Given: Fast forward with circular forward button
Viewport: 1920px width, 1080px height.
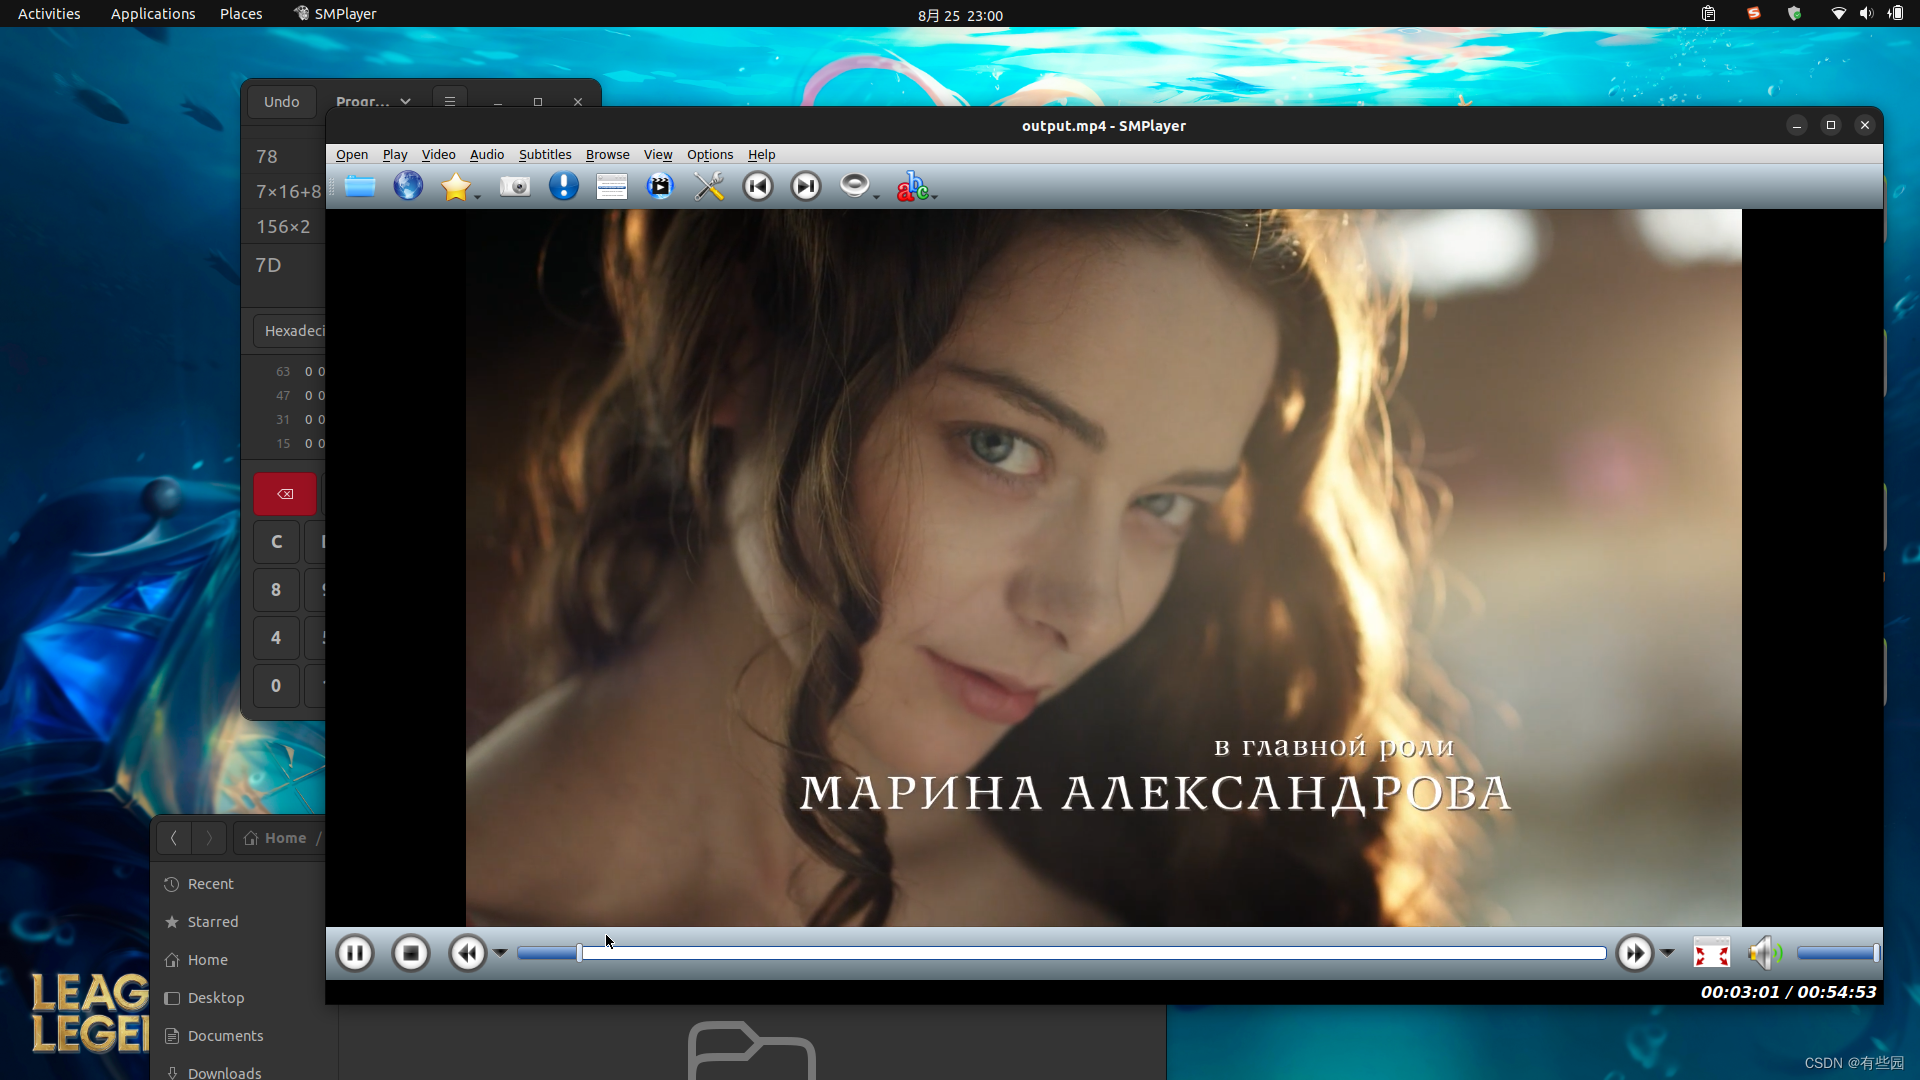Looking at the screenshot, I should pos(1635,953).
